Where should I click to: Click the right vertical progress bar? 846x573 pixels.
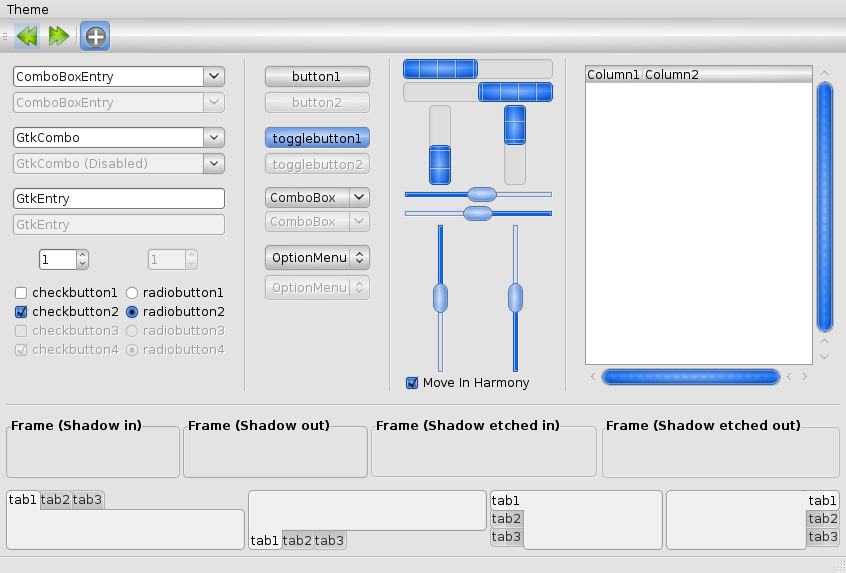tap(515, 145)
